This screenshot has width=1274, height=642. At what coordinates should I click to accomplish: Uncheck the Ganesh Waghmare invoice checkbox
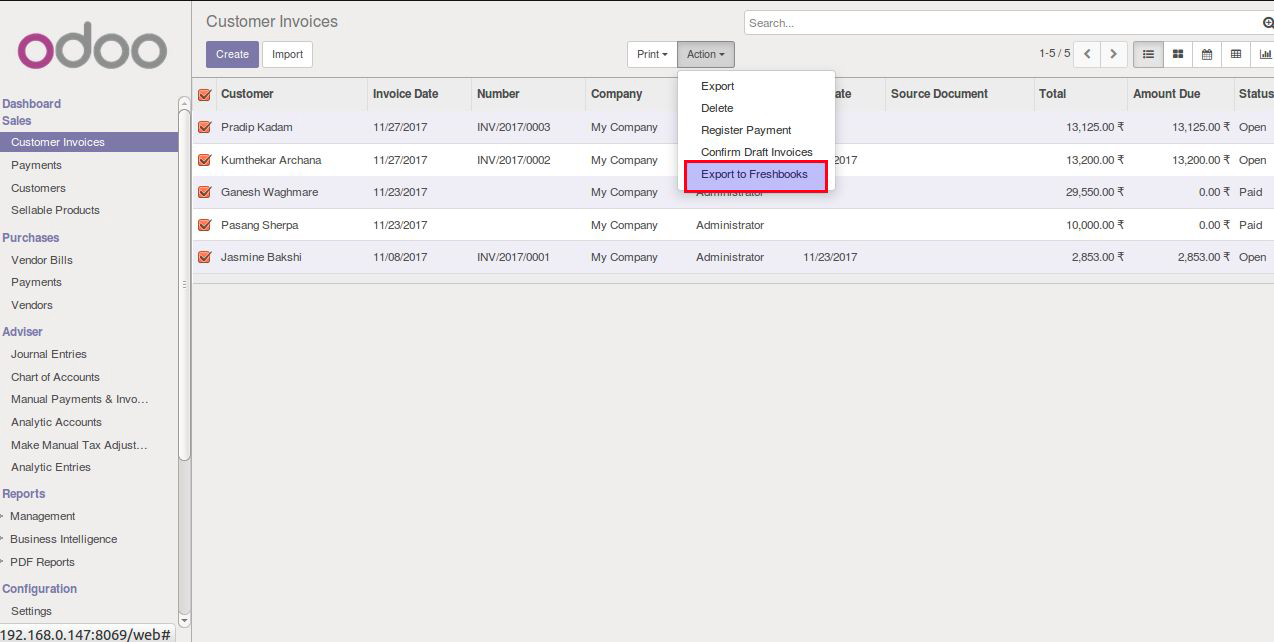[204, 192]
